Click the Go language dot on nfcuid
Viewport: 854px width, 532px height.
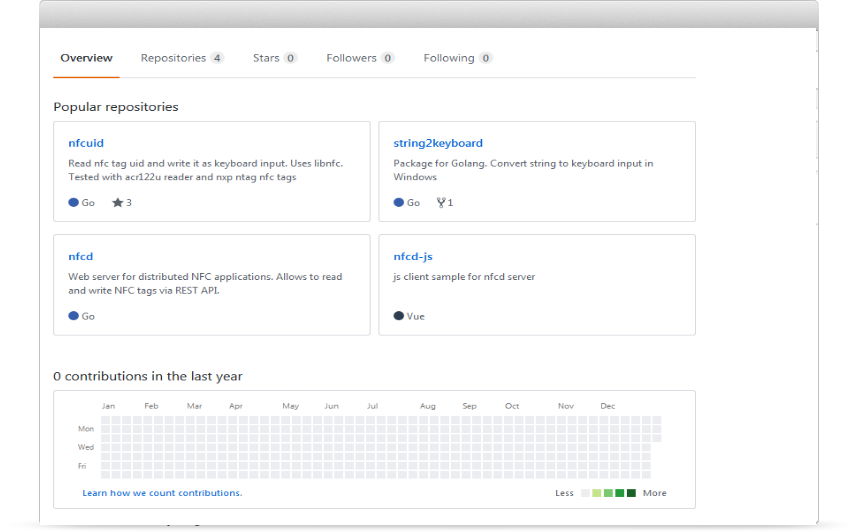coord(73,202)
